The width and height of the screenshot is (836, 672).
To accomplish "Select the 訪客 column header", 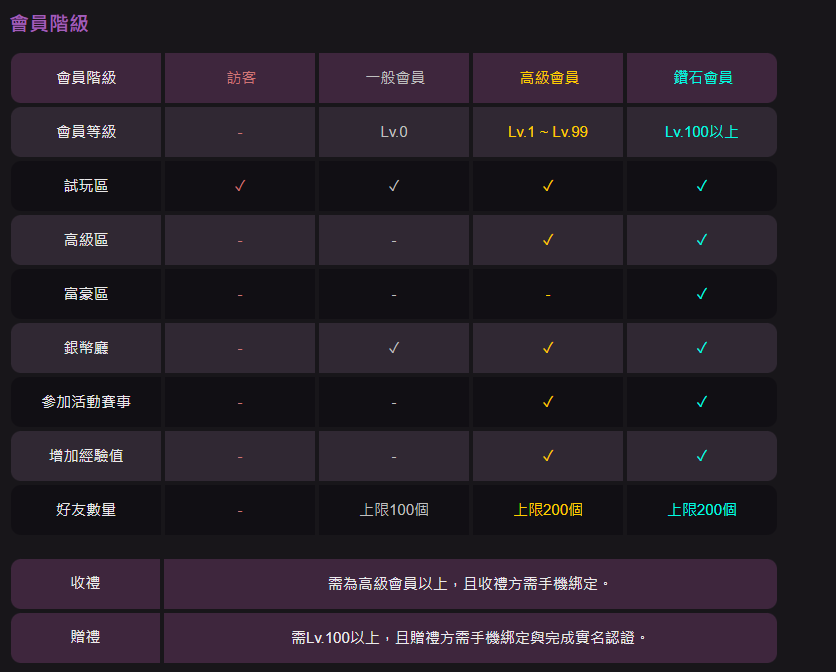I will pos(240,78).
